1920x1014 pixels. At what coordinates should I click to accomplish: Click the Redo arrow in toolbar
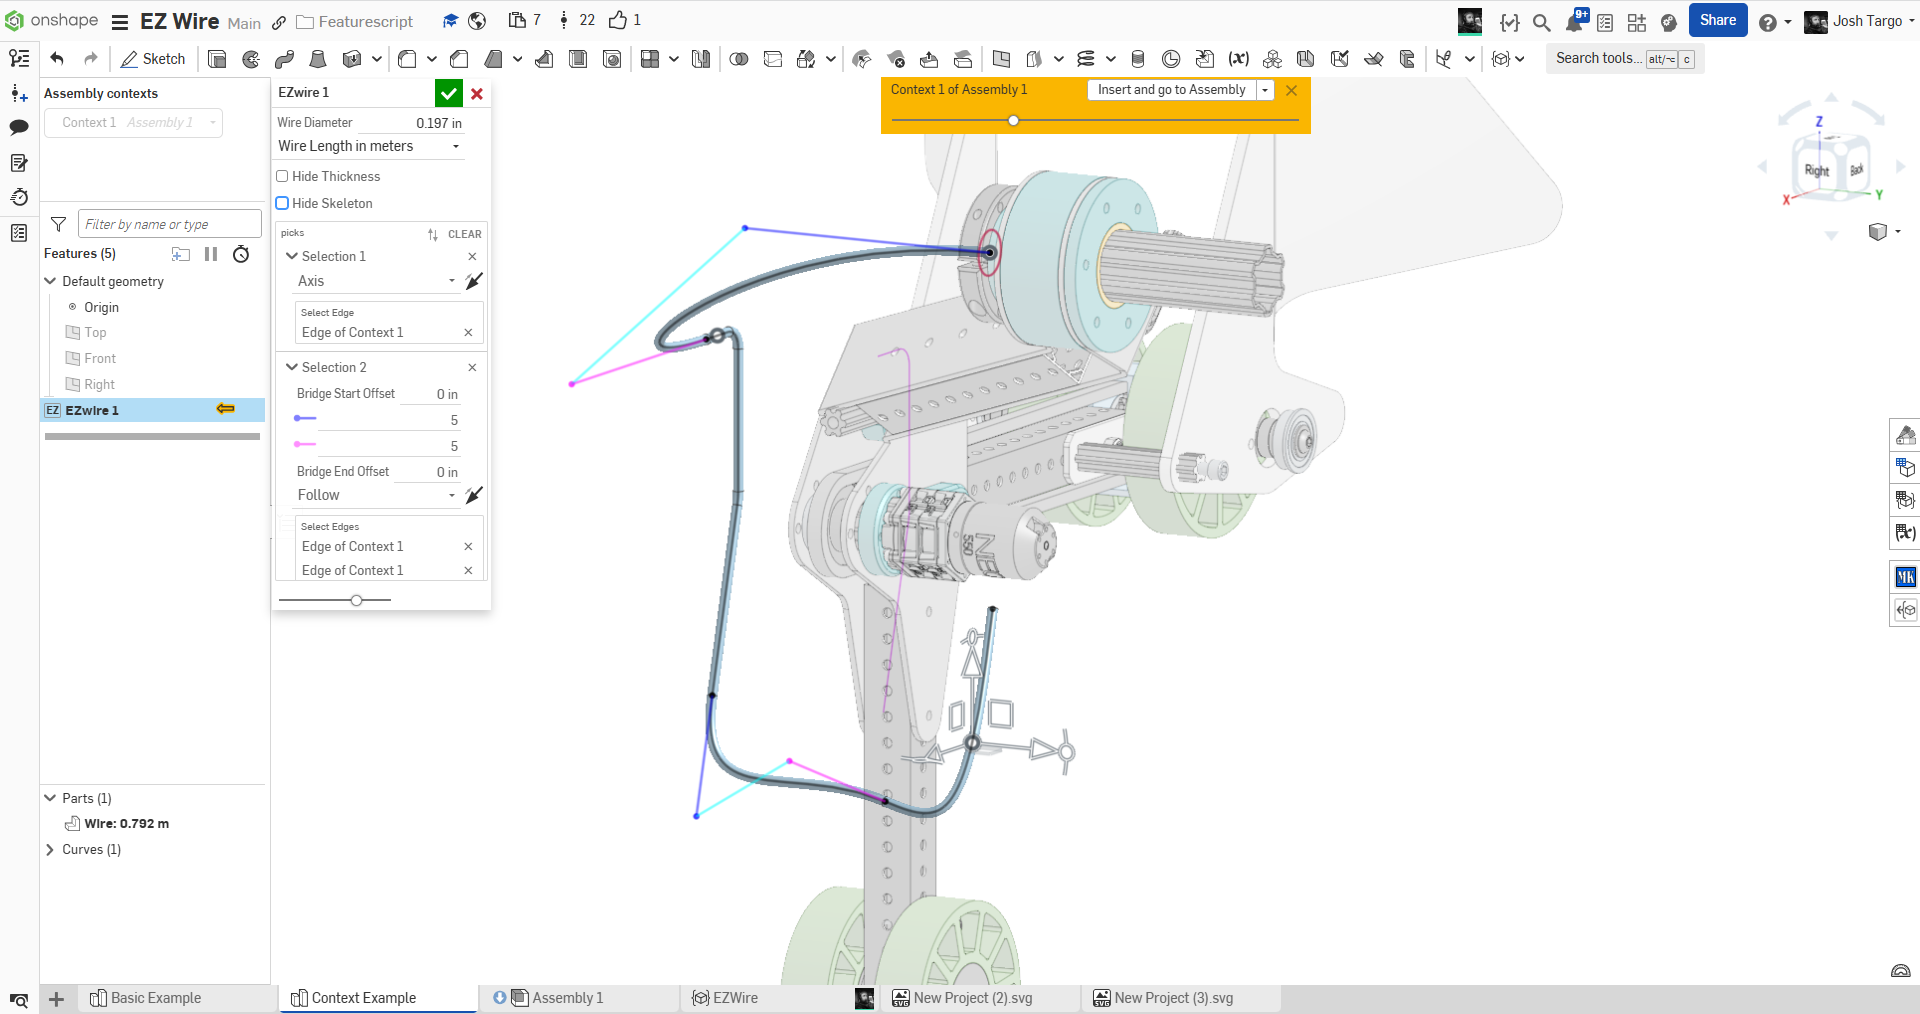[91, 59]
